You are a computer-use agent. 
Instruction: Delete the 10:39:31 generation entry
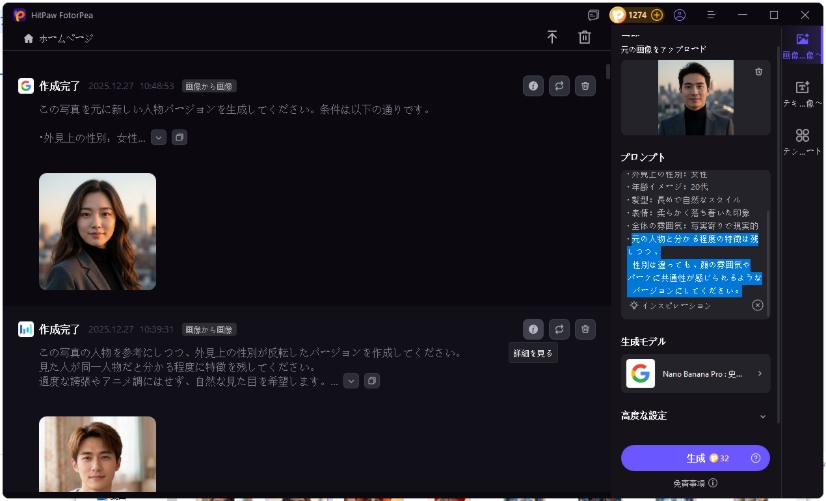click(585, 329)
